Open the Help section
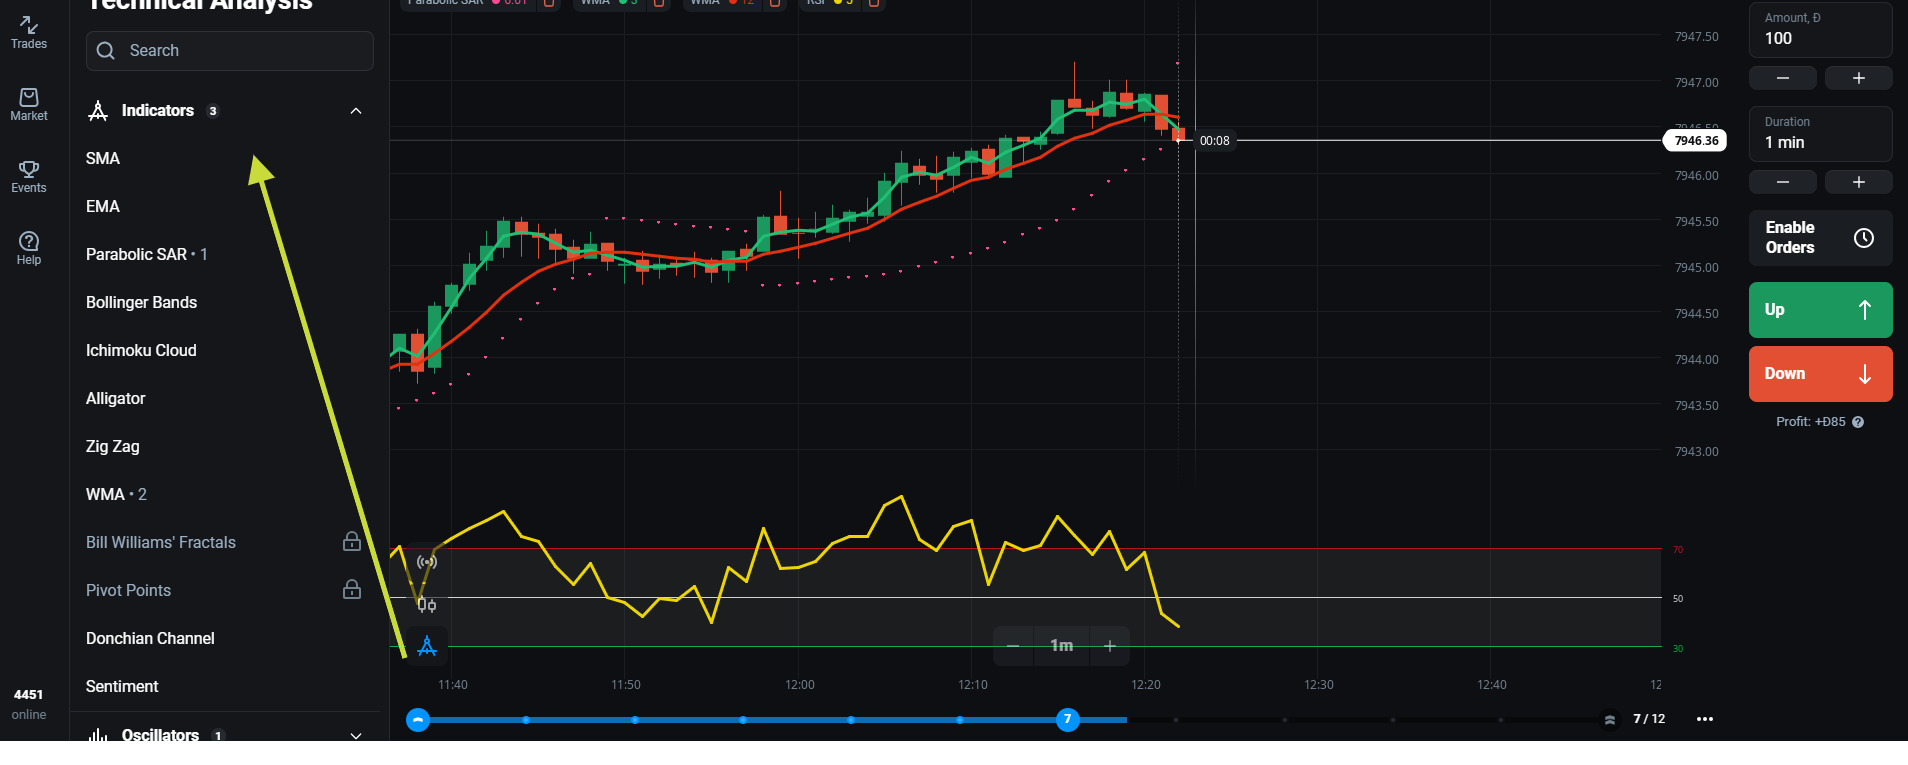The width and height of the screenshot is (1908, 765). 29,248
